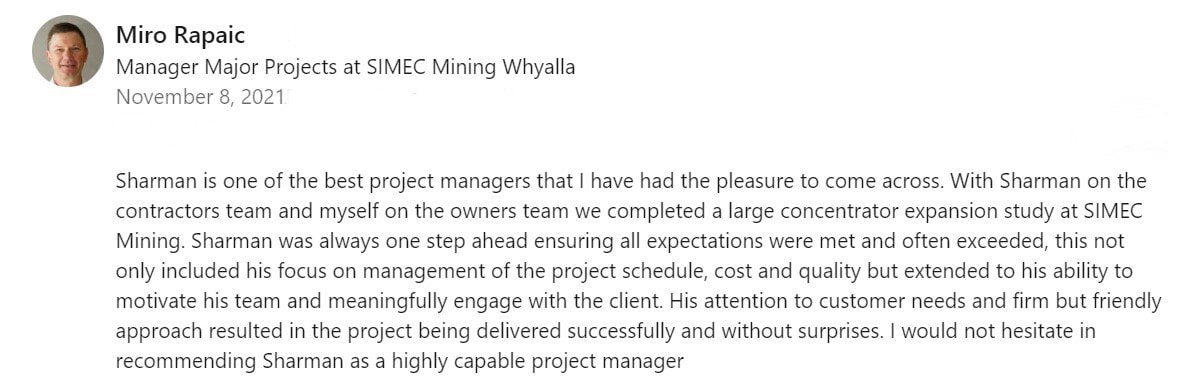Click the opening word 'Sharman' in the recommendation
1198x387 pixels.
[151, 182]
